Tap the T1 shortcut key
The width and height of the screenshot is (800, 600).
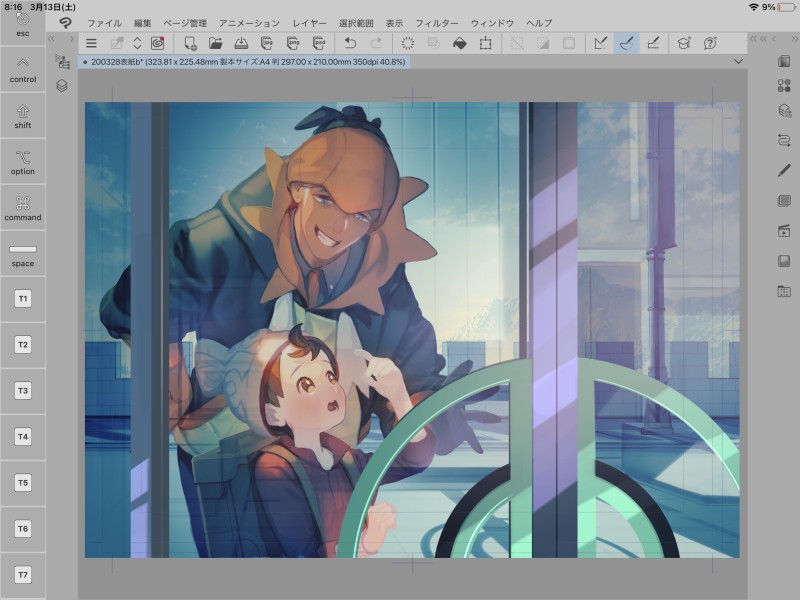point(23,299)
